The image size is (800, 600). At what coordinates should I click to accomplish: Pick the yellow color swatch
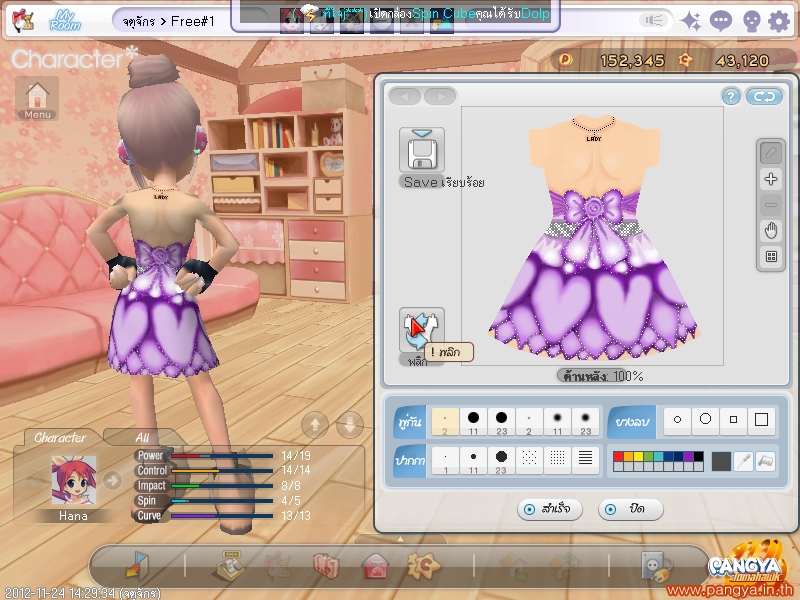[x=638, y=457]
